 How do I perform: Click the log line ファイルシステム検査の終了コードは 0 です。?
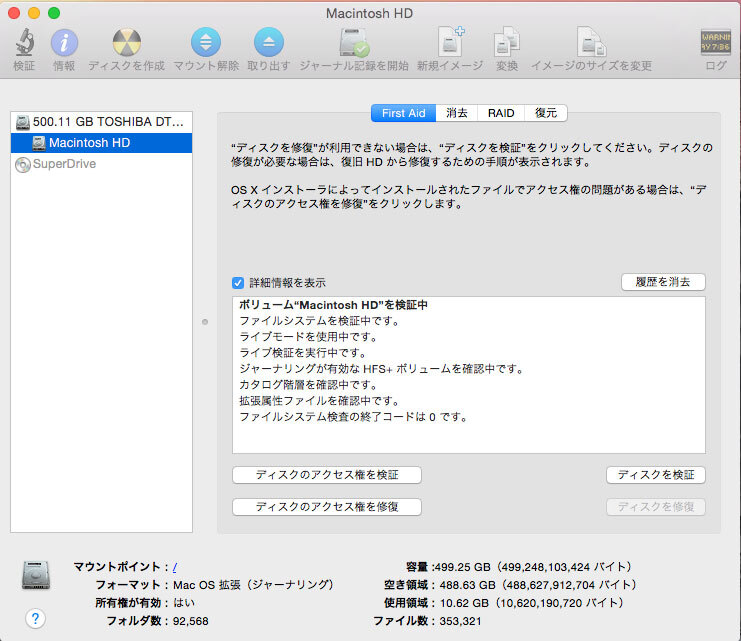click(x=354, y=417)
